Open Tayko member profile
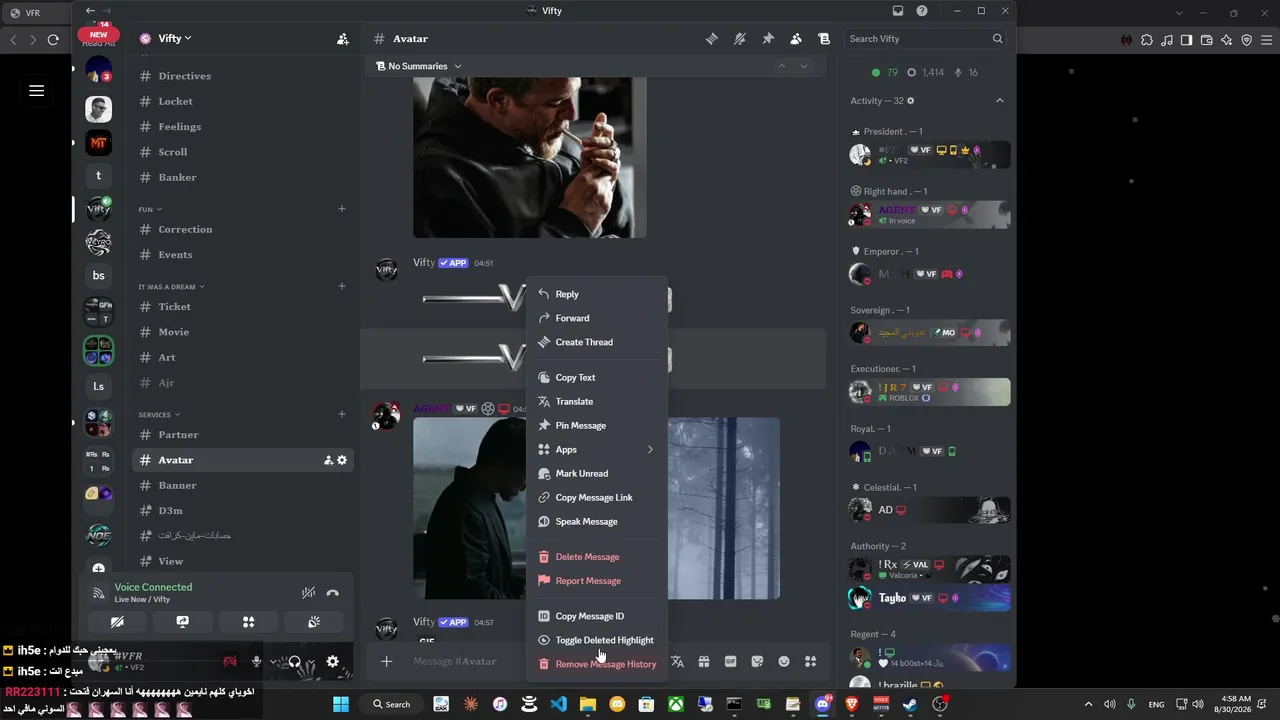 pos(929,598)
